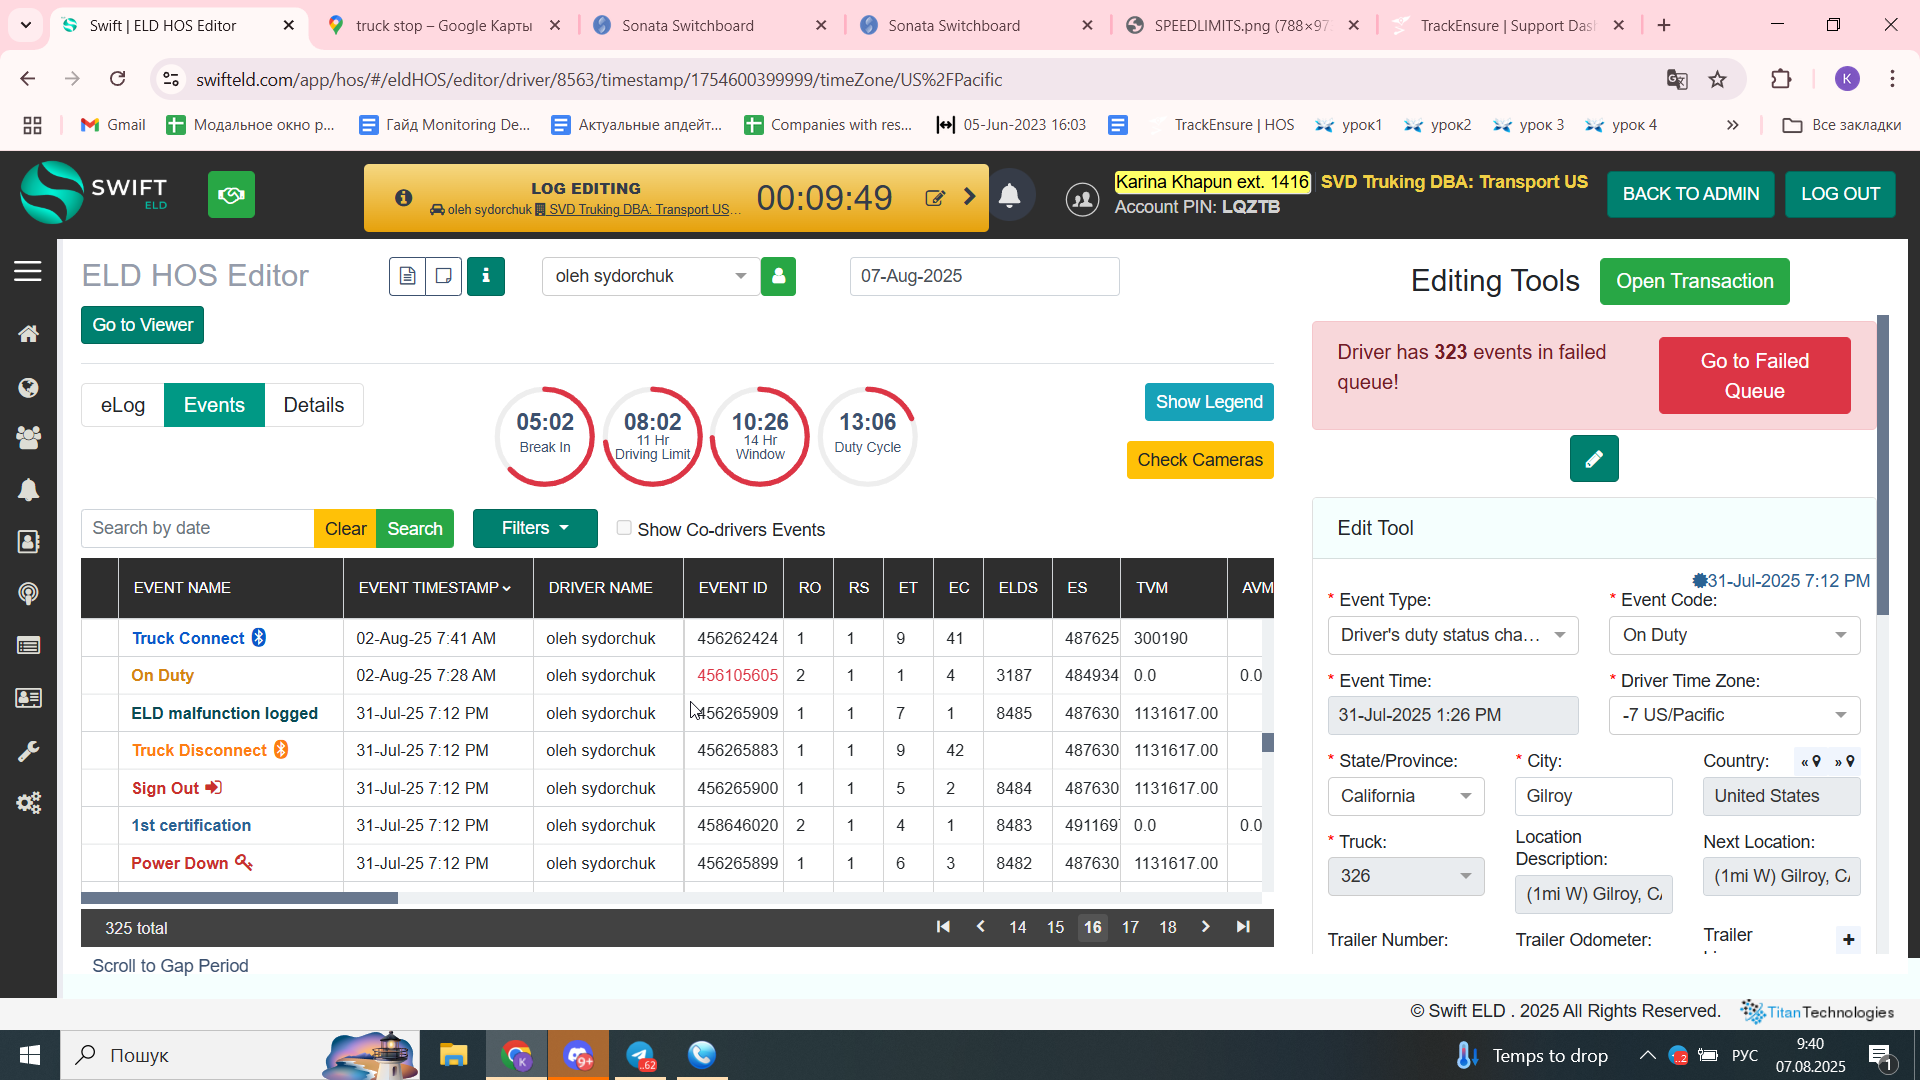Click the Search by date field
Screen dimensions: 1920x1080
(197, 528)
